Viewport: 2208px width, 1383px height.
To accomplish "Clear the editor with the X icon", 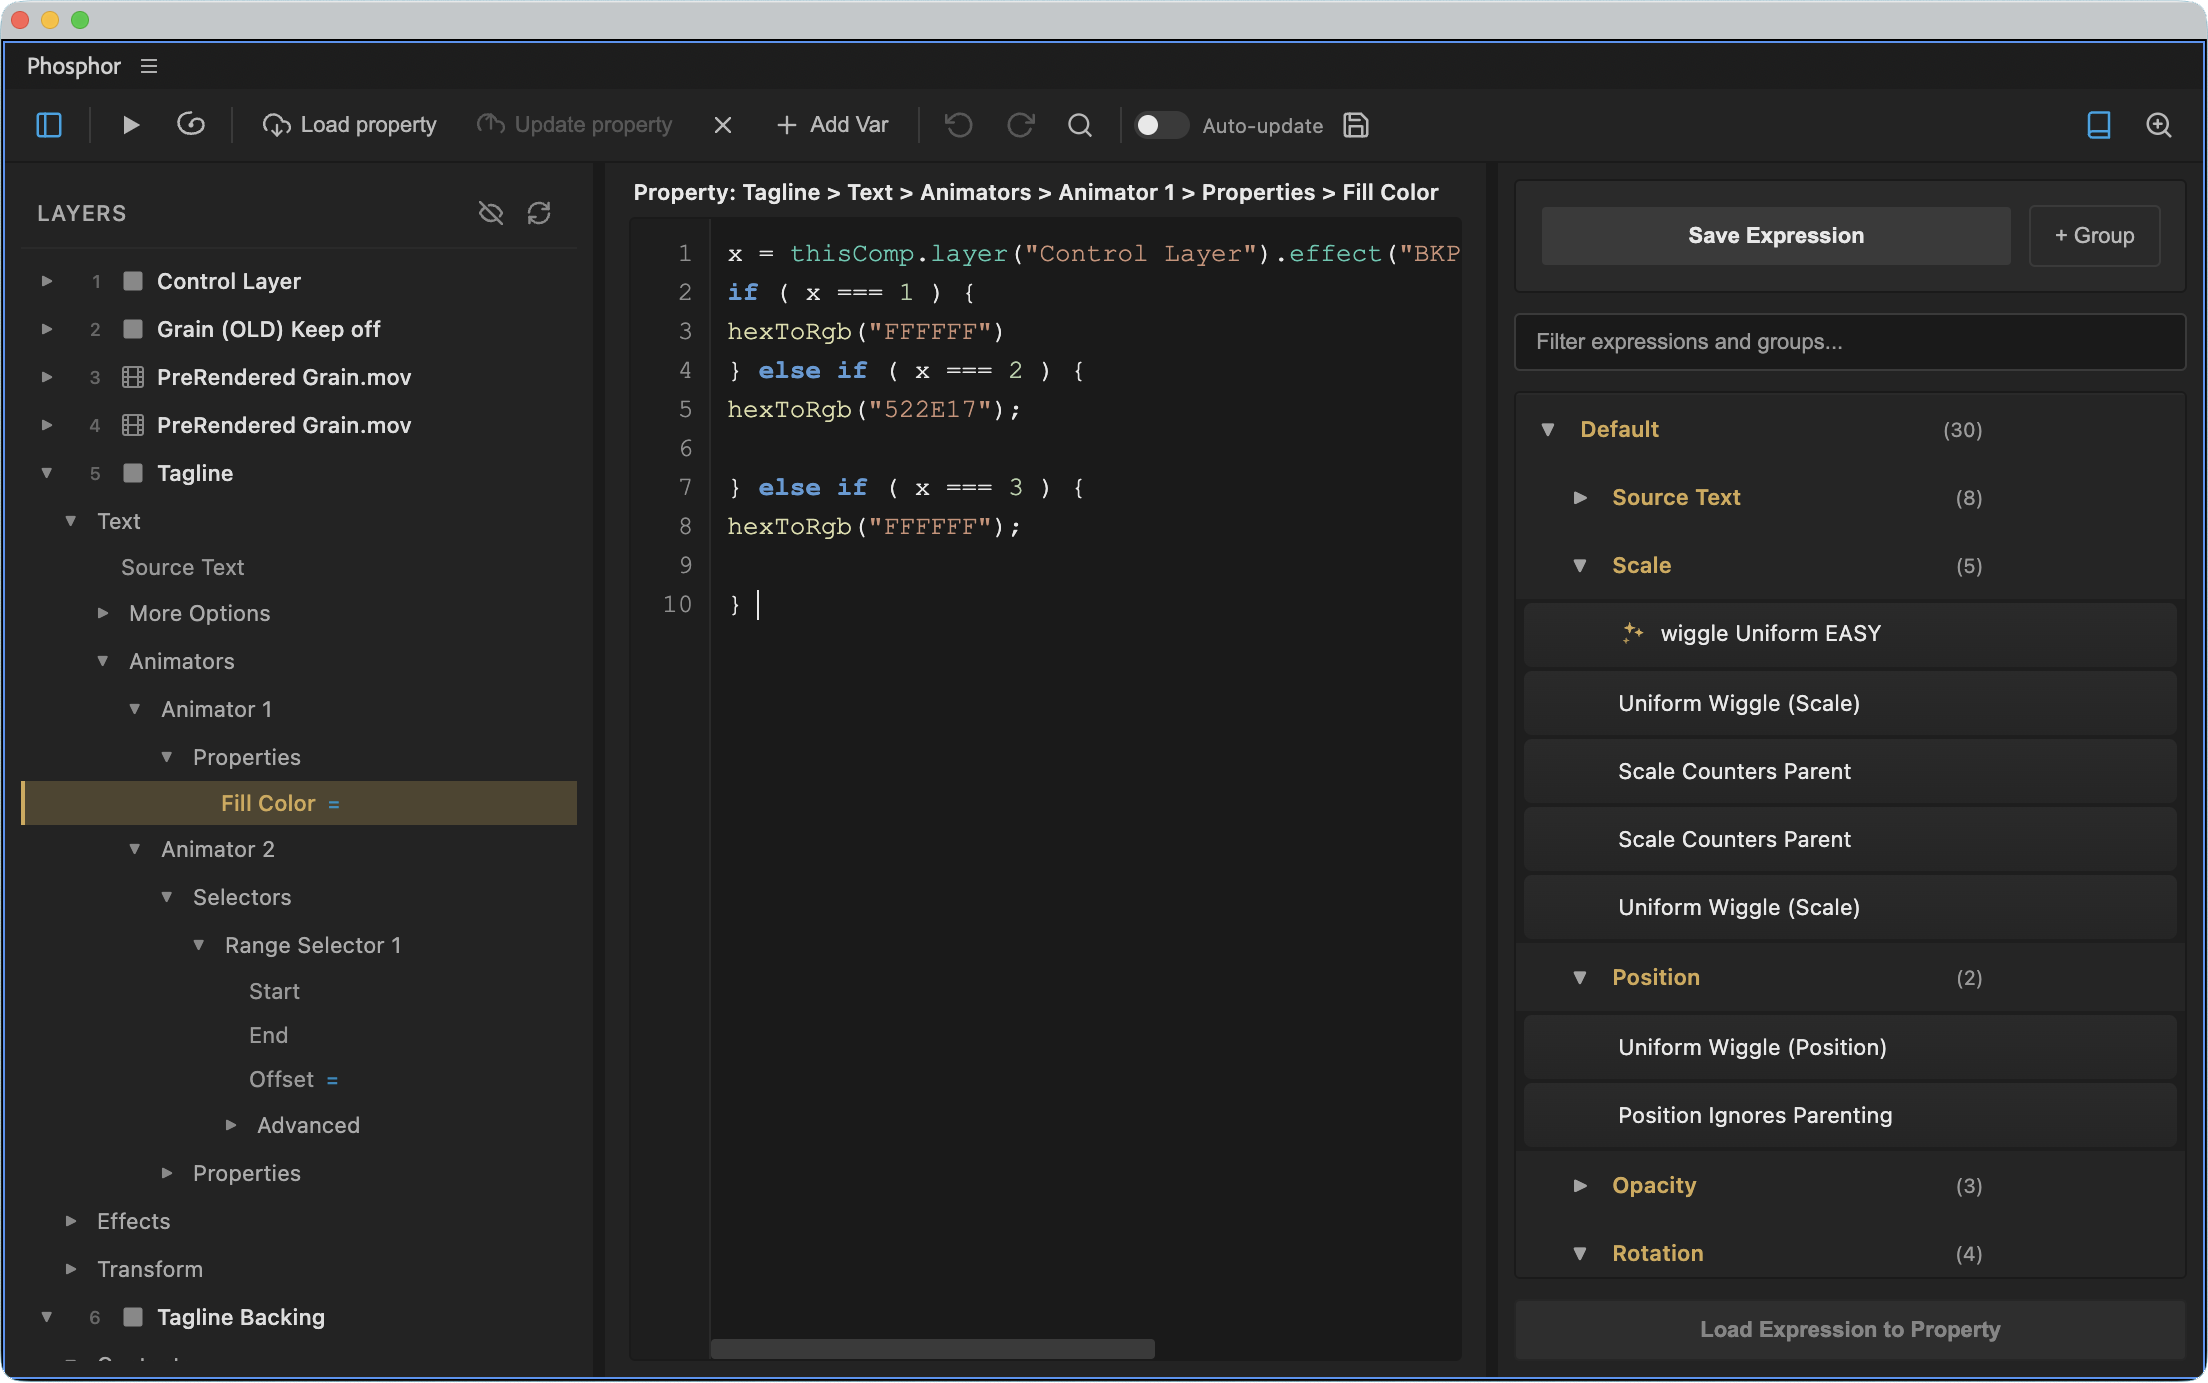I will 723,125.
